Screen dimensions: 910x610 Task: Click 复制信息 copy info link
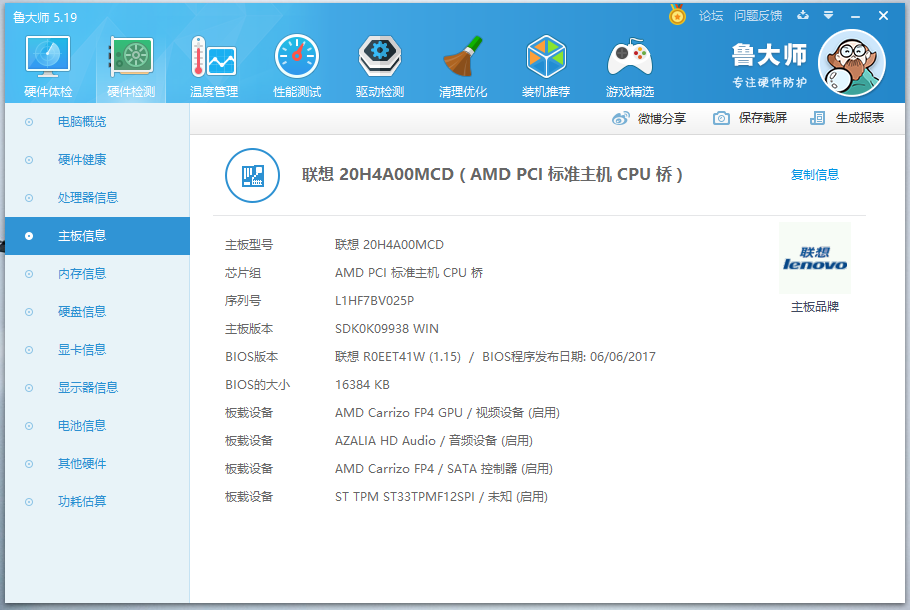pyautogui.click(x=815, y=175)
